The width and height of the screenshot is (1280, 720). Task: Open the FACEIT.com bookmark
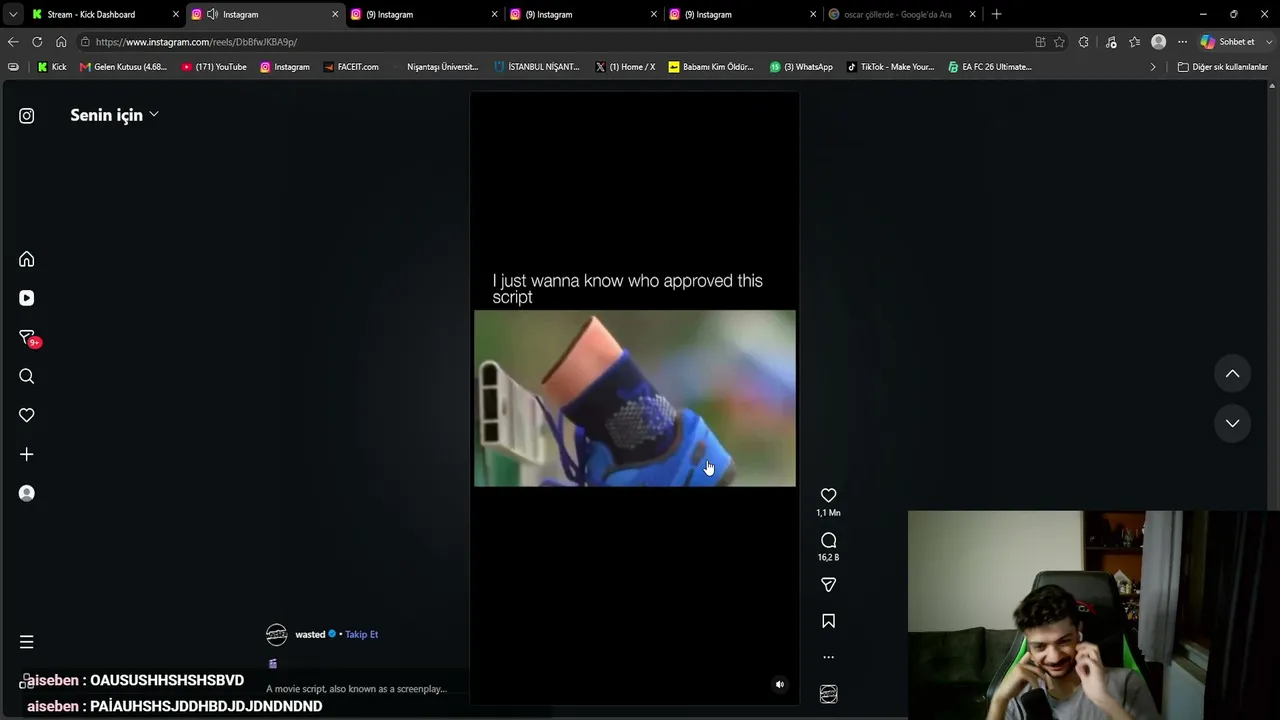click(351, 67)
